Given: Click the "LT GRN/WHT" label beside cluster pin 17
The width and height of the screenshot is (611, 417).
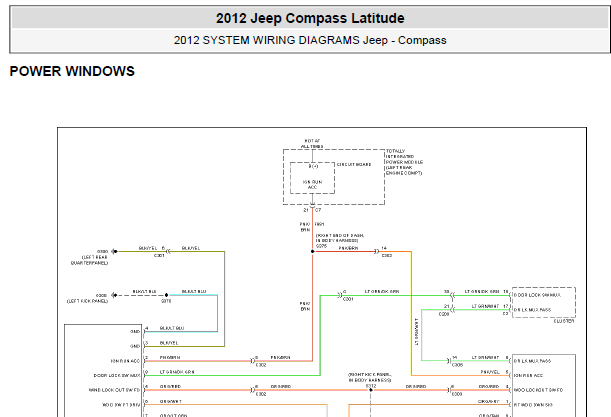Looking at the screenshot, I should (485, 306).
